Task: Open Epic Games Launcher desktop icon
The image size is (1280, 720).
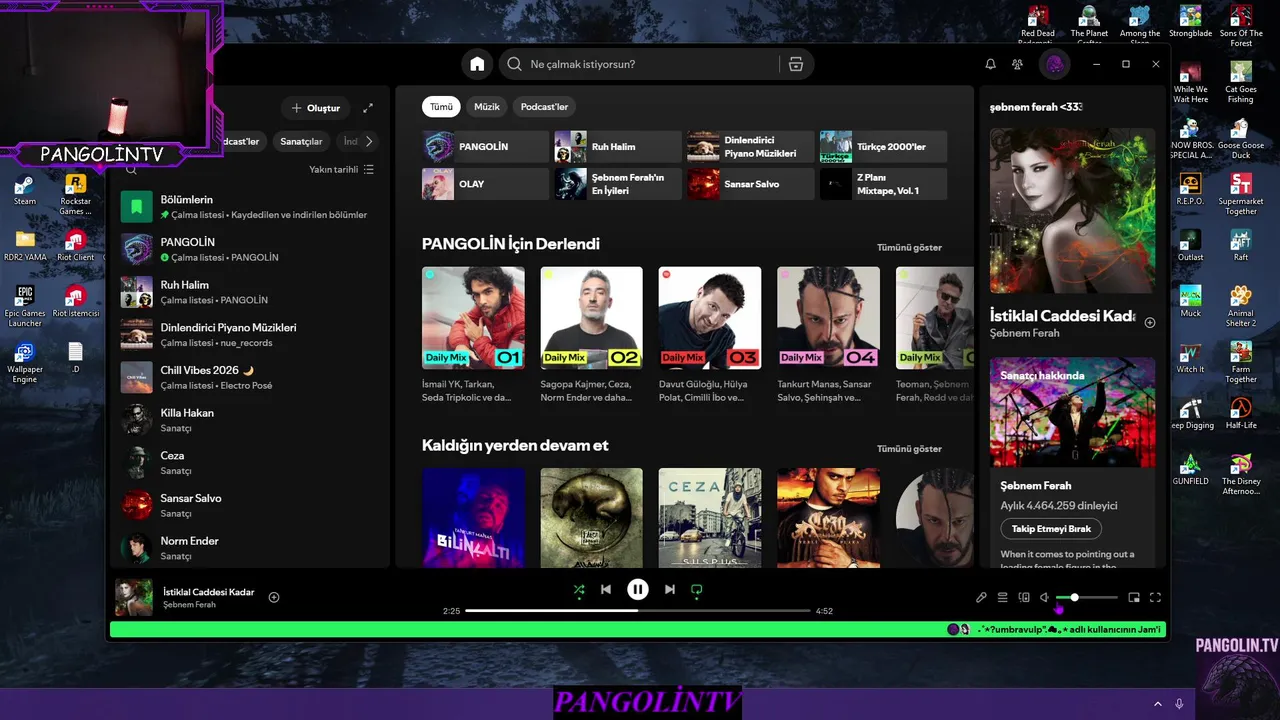Action: tap(25, 306)
